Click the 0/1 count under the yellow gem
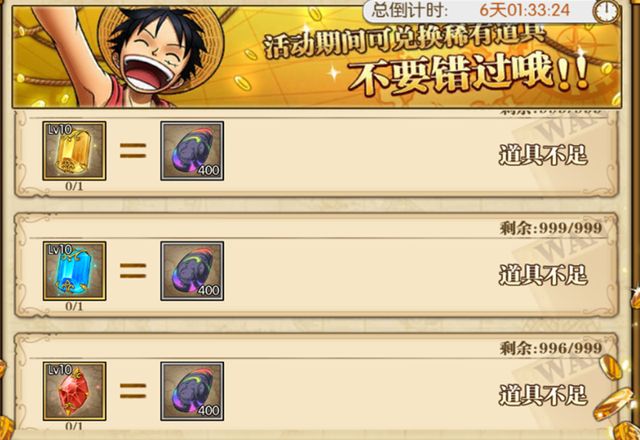This screenshot has width=640, height=440. coord(74,187)
